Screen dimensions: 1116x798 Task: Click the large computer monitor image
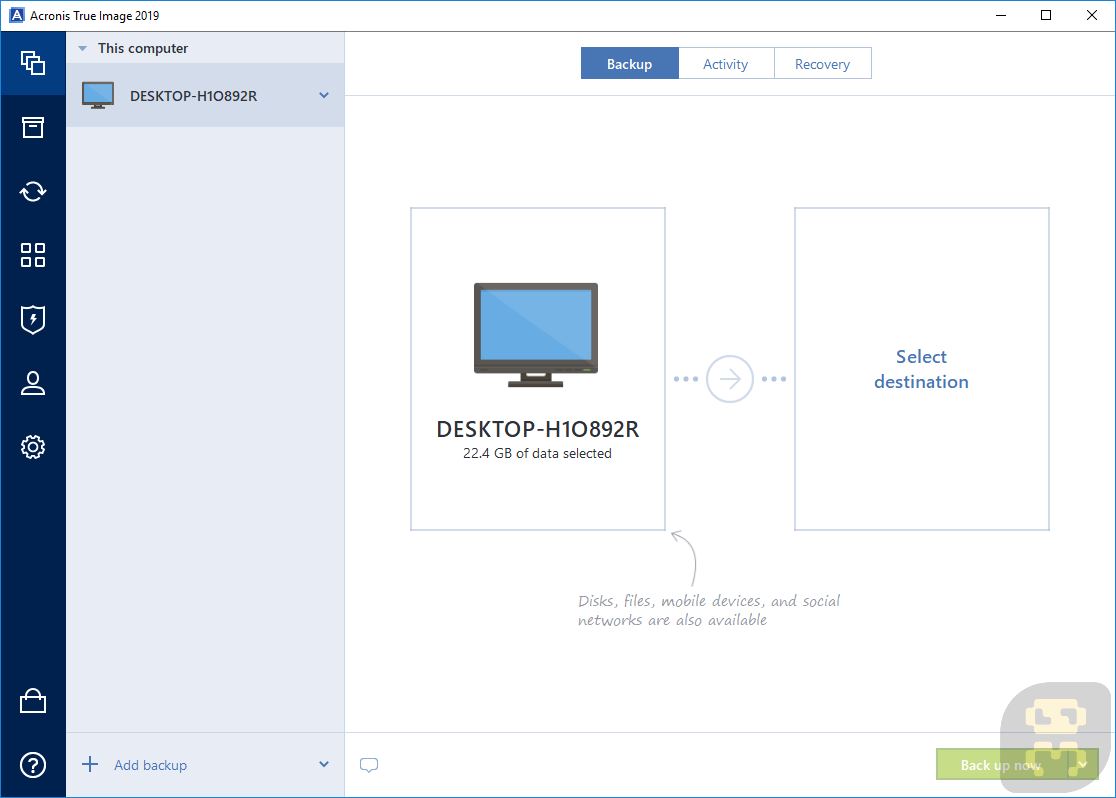[536, 335]
